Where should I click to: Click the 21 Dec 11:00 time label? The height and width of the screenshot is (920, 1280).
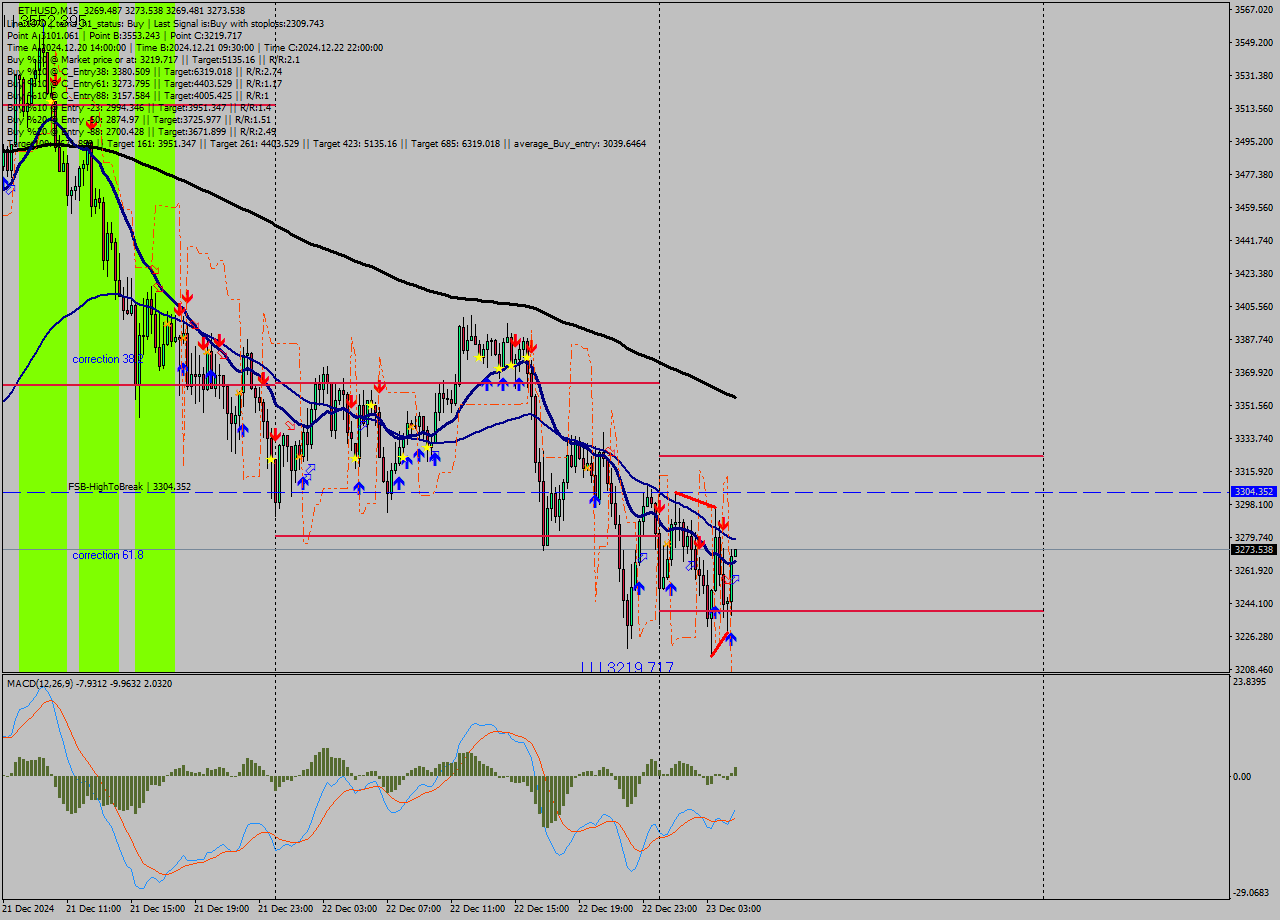93,909
